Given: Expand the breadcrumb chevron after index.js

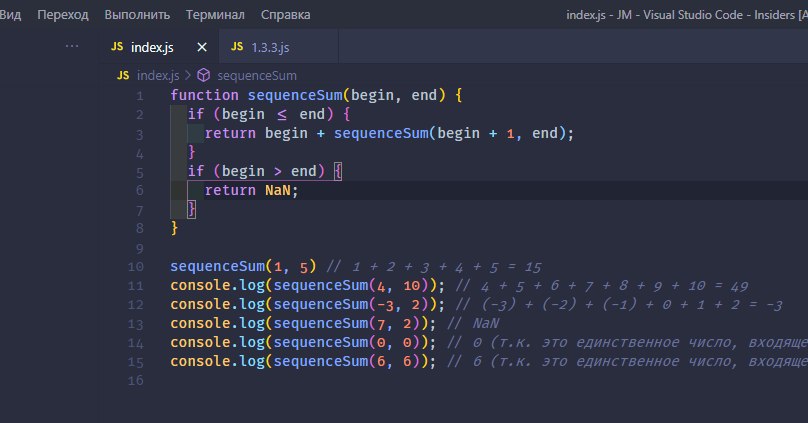Looking at the screenshot, I should (188, 76).
